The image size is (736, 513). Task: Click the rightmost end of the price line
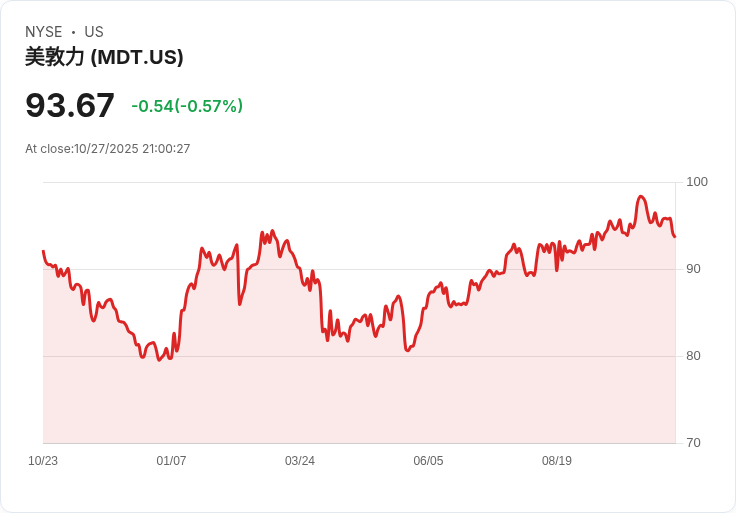coord(674,236)
